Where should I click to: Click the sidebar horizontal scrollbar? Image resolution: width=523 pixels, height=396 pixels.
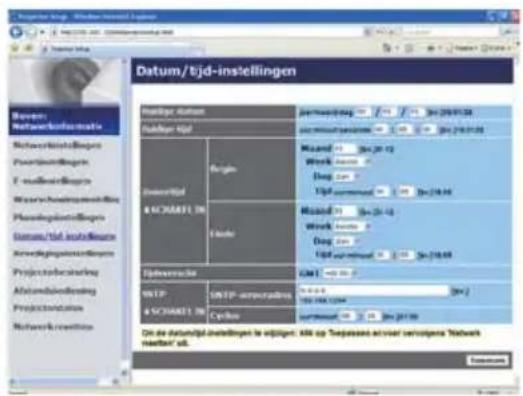coord(63,381)
